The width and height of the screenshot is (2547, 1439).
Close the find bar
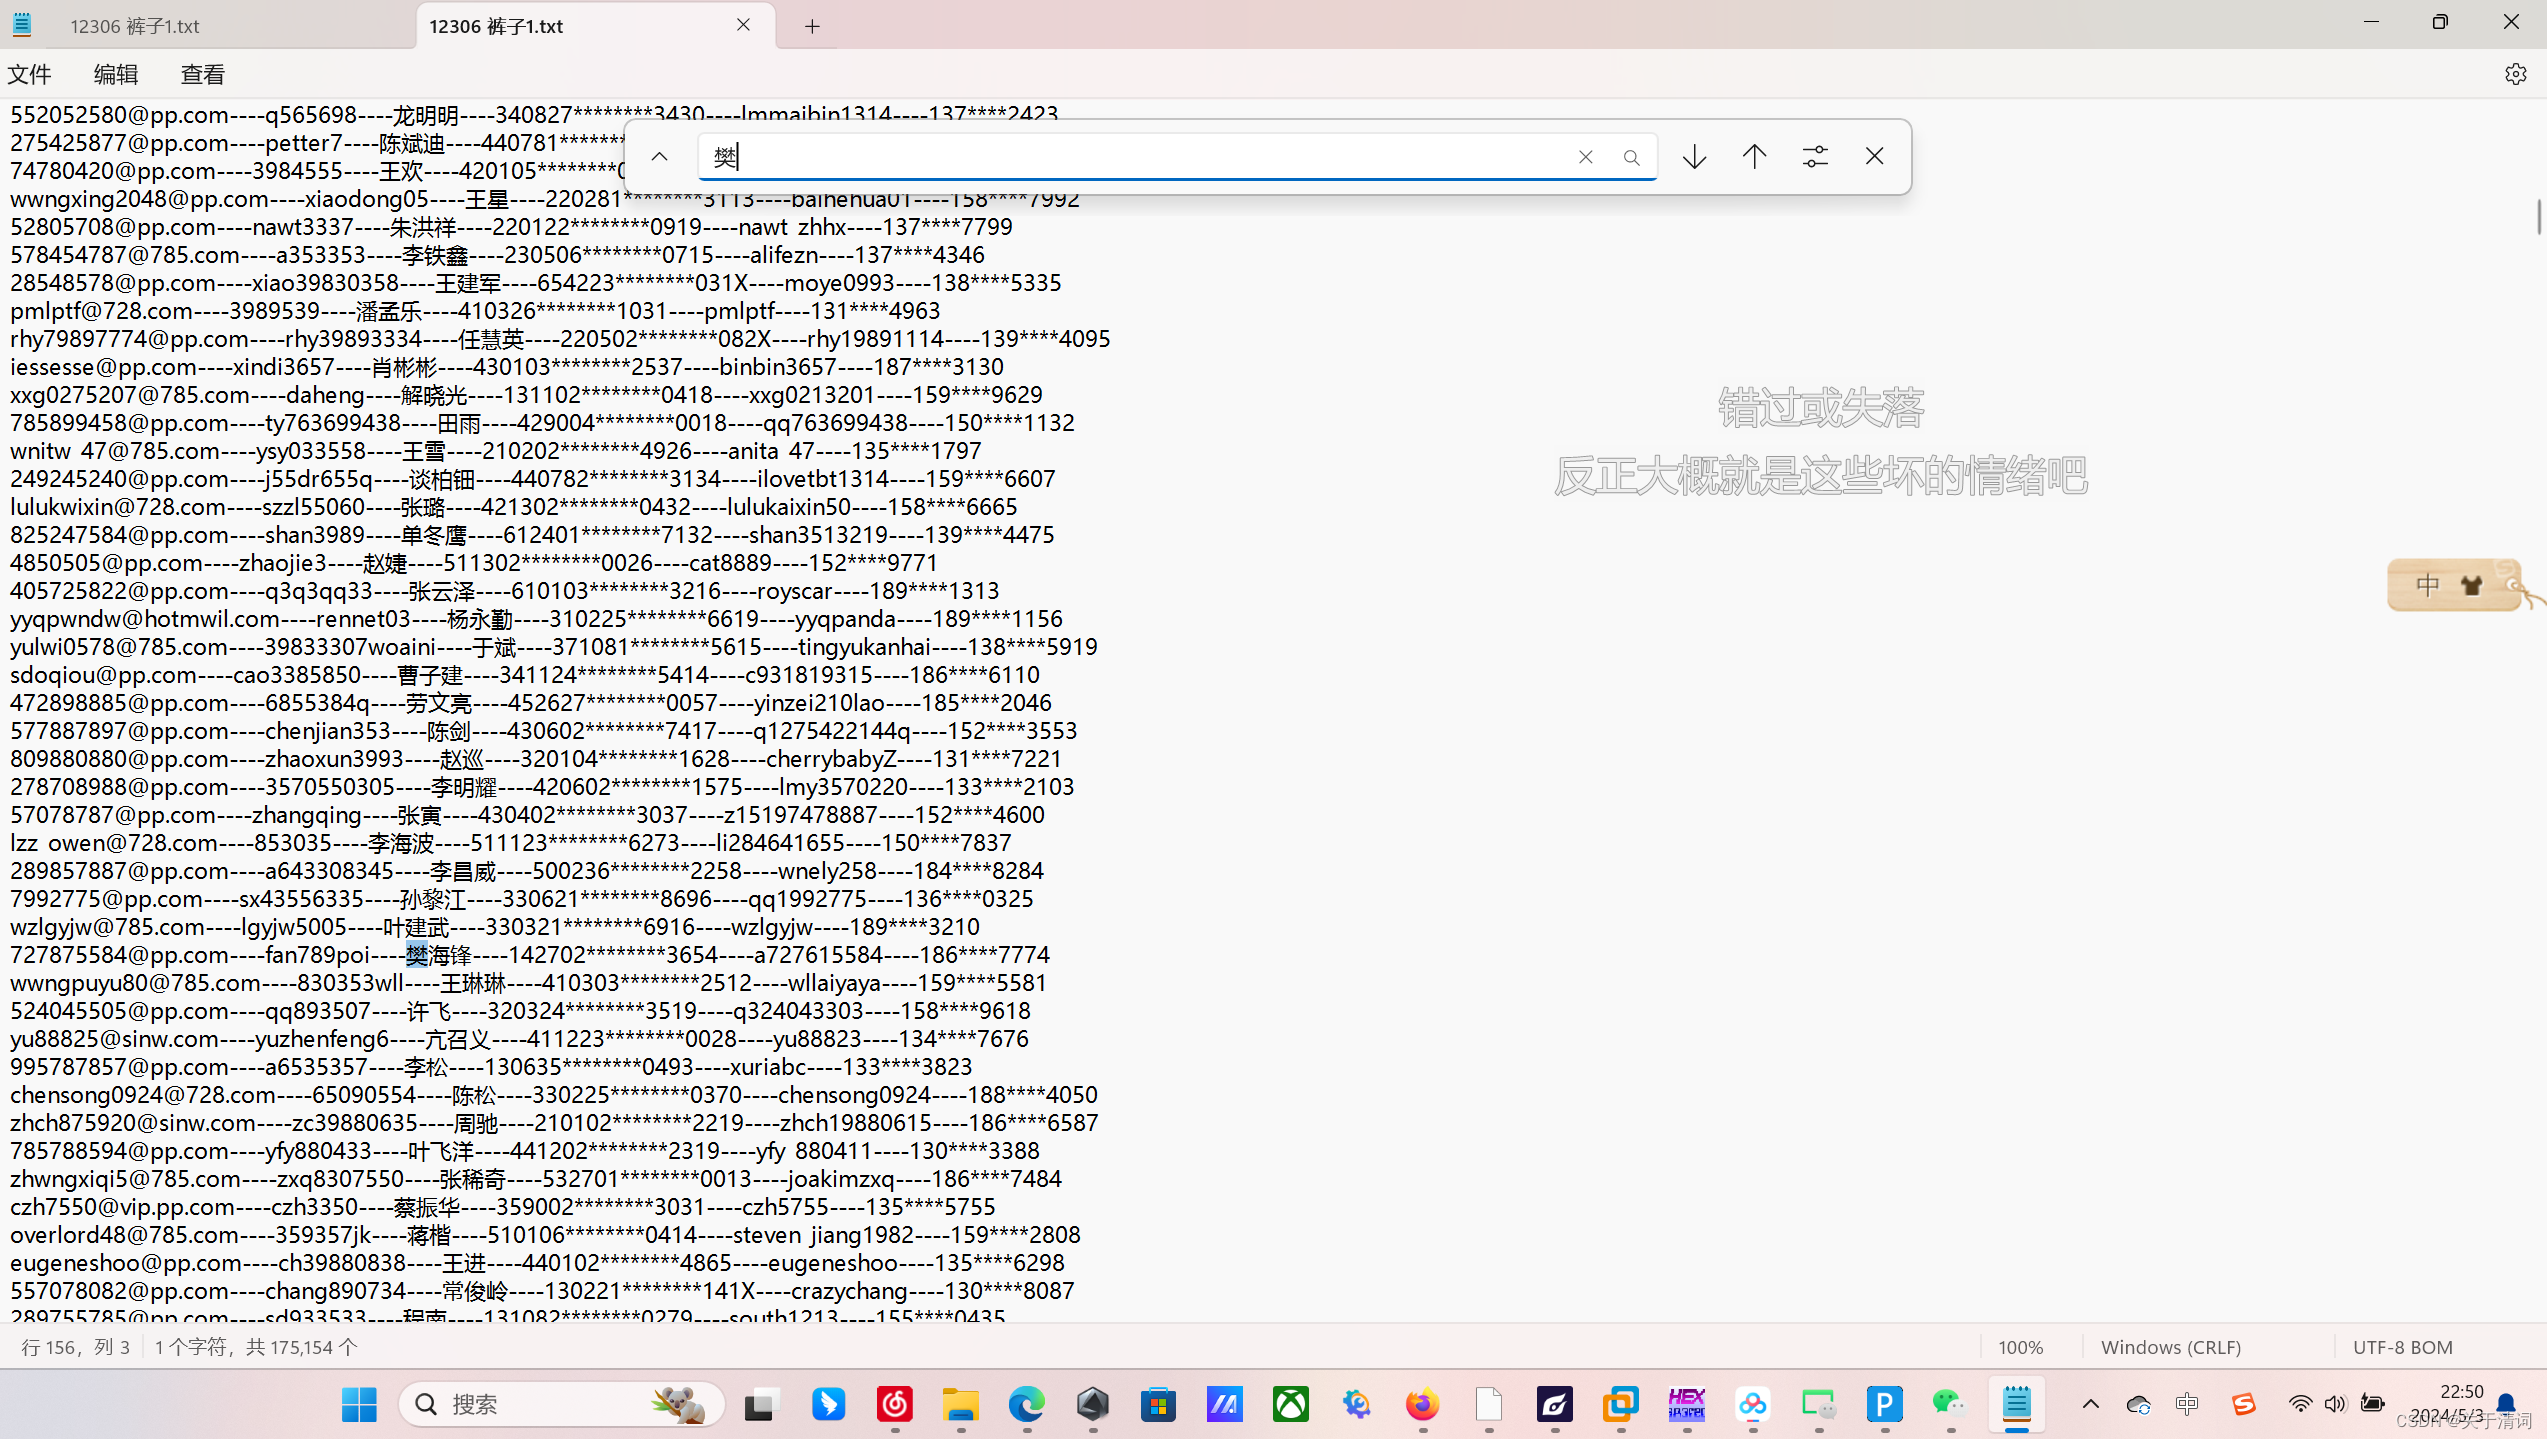click(x=1874, y=157)
